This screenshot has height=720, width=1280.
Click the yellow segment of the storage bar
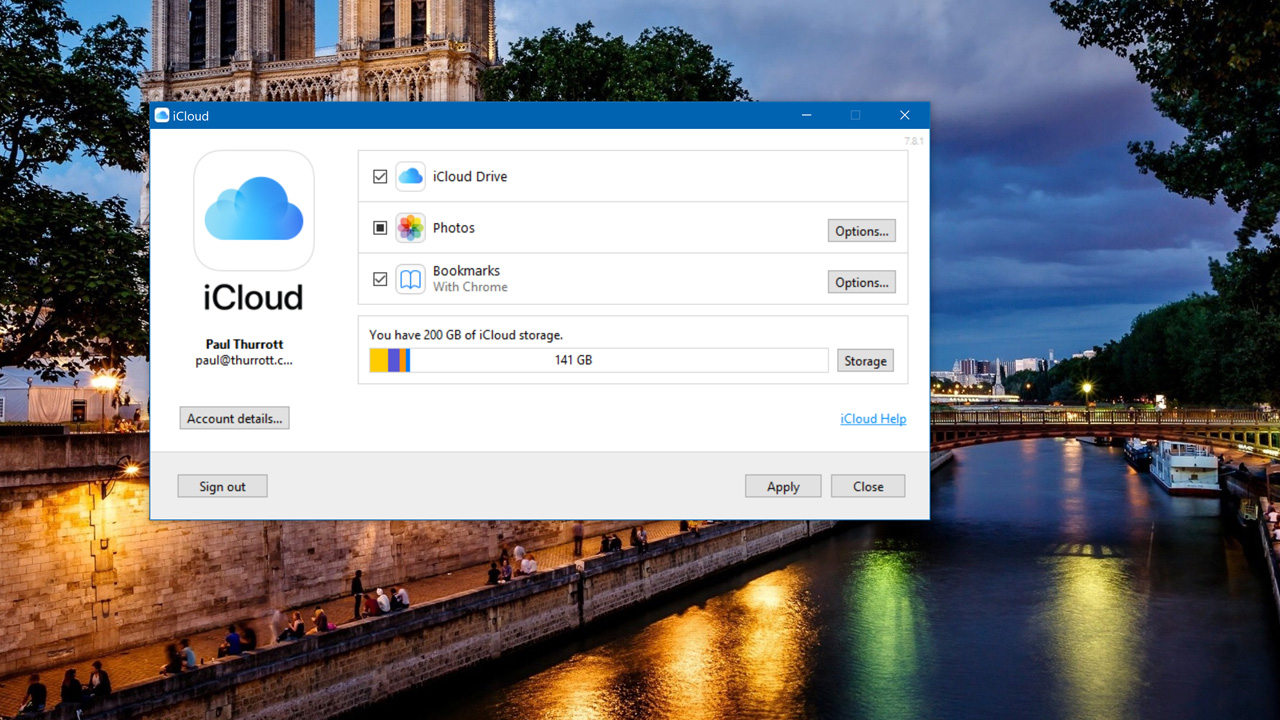pyautogui.click(x=378, y=360)
